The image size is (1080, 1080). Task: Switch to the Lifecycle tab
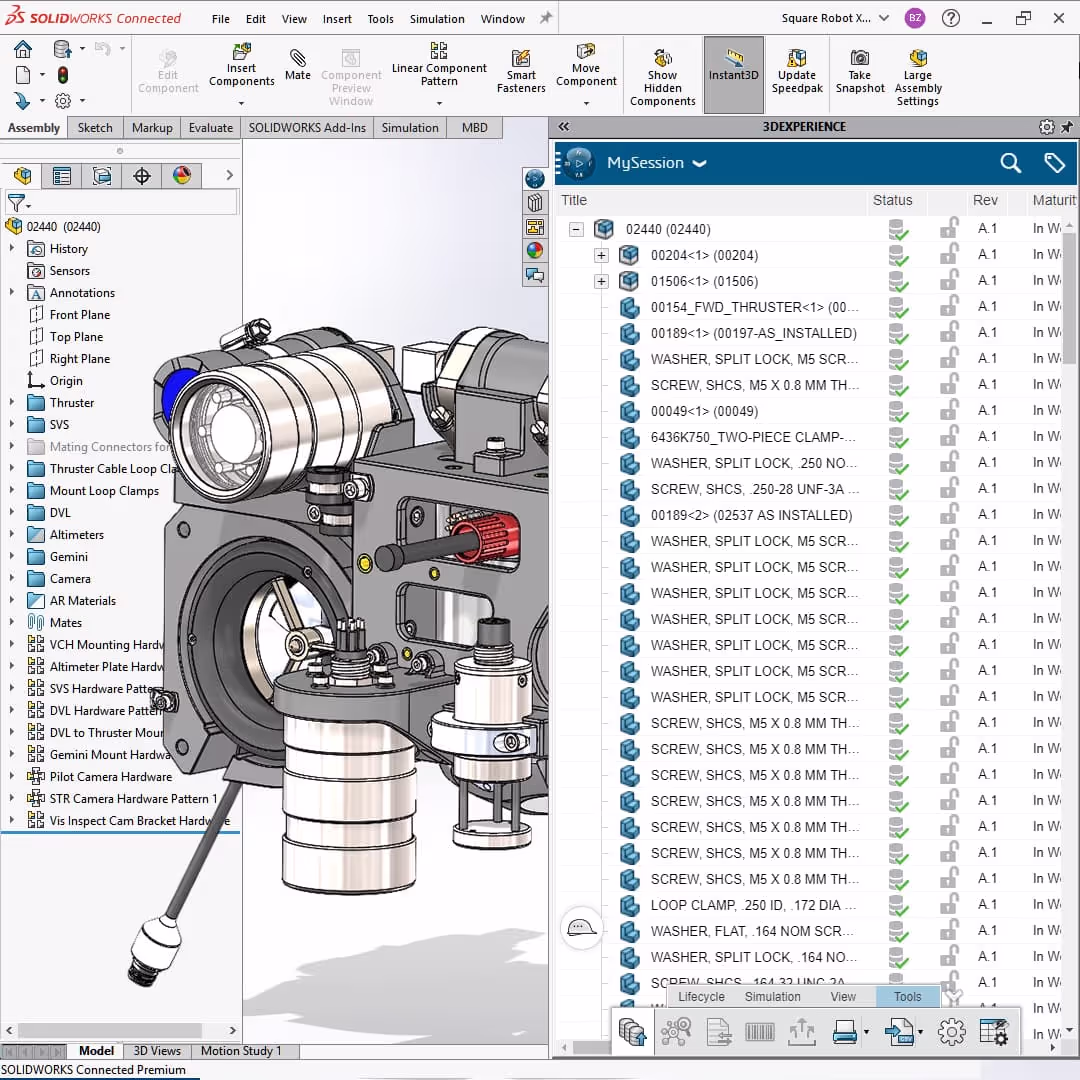tap(701, 997)
